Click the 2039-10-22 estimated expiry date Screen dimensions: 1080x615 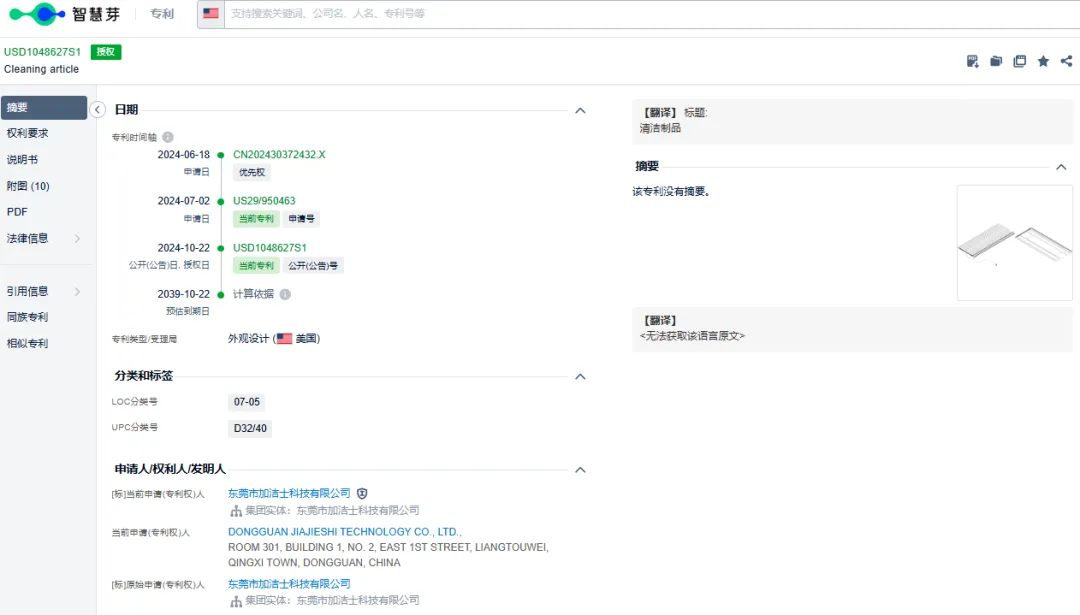(x=183, y=294)
